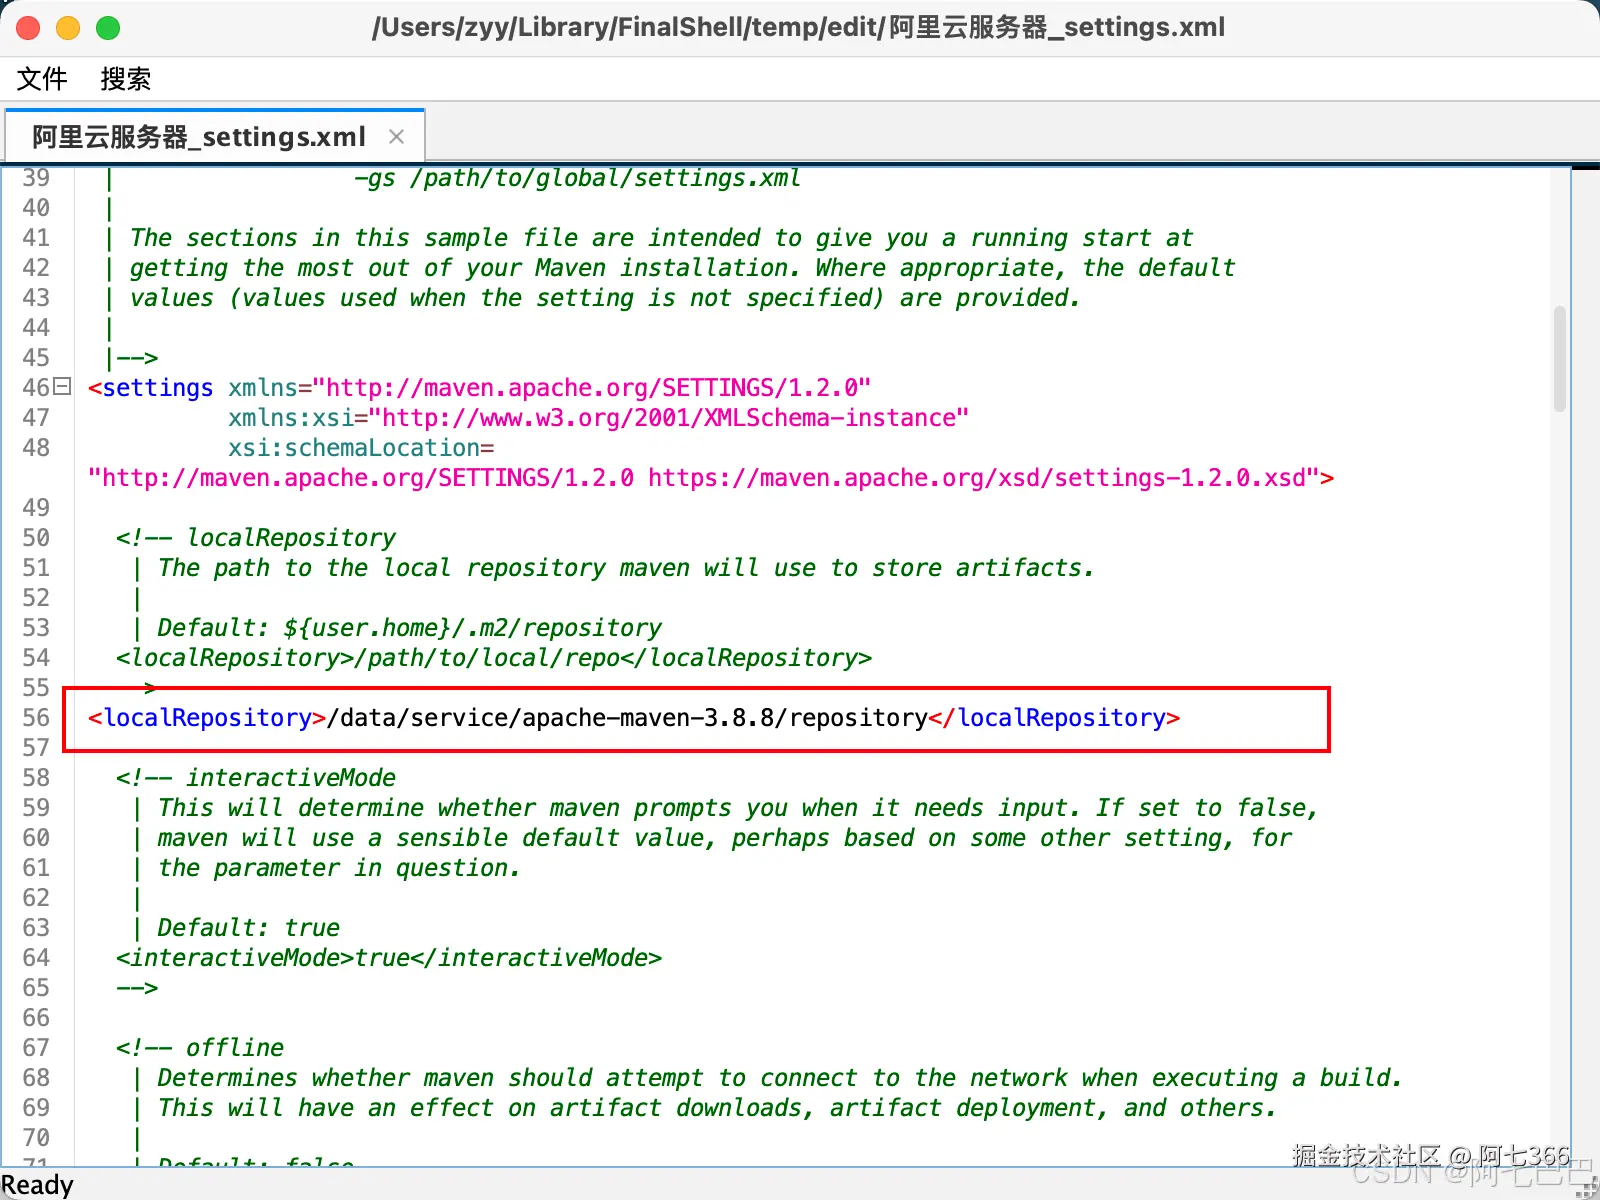This screenshot has height=1200, width=1600.
Task: Close the 阿里云服务器_settings.xml tab
Action: coord(397,137)
